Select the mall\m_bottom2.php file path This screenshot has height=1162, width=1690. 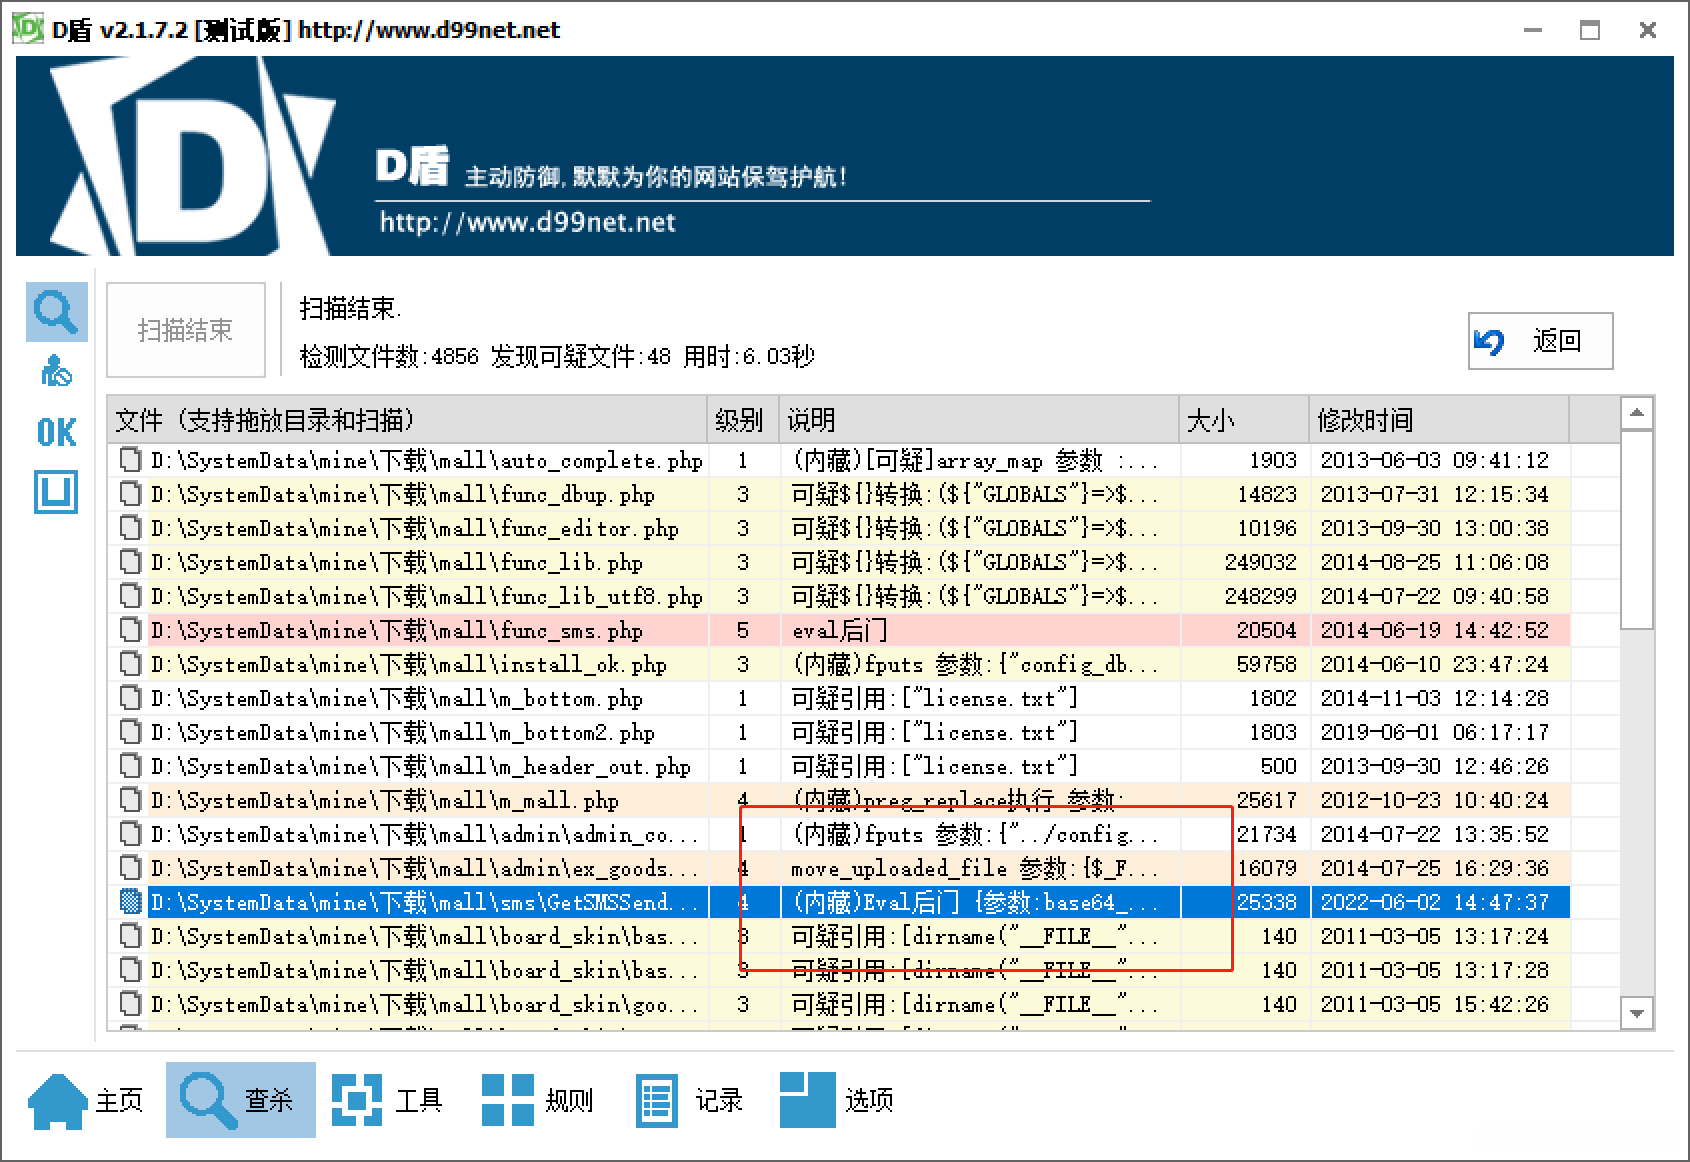coord(403,732)
